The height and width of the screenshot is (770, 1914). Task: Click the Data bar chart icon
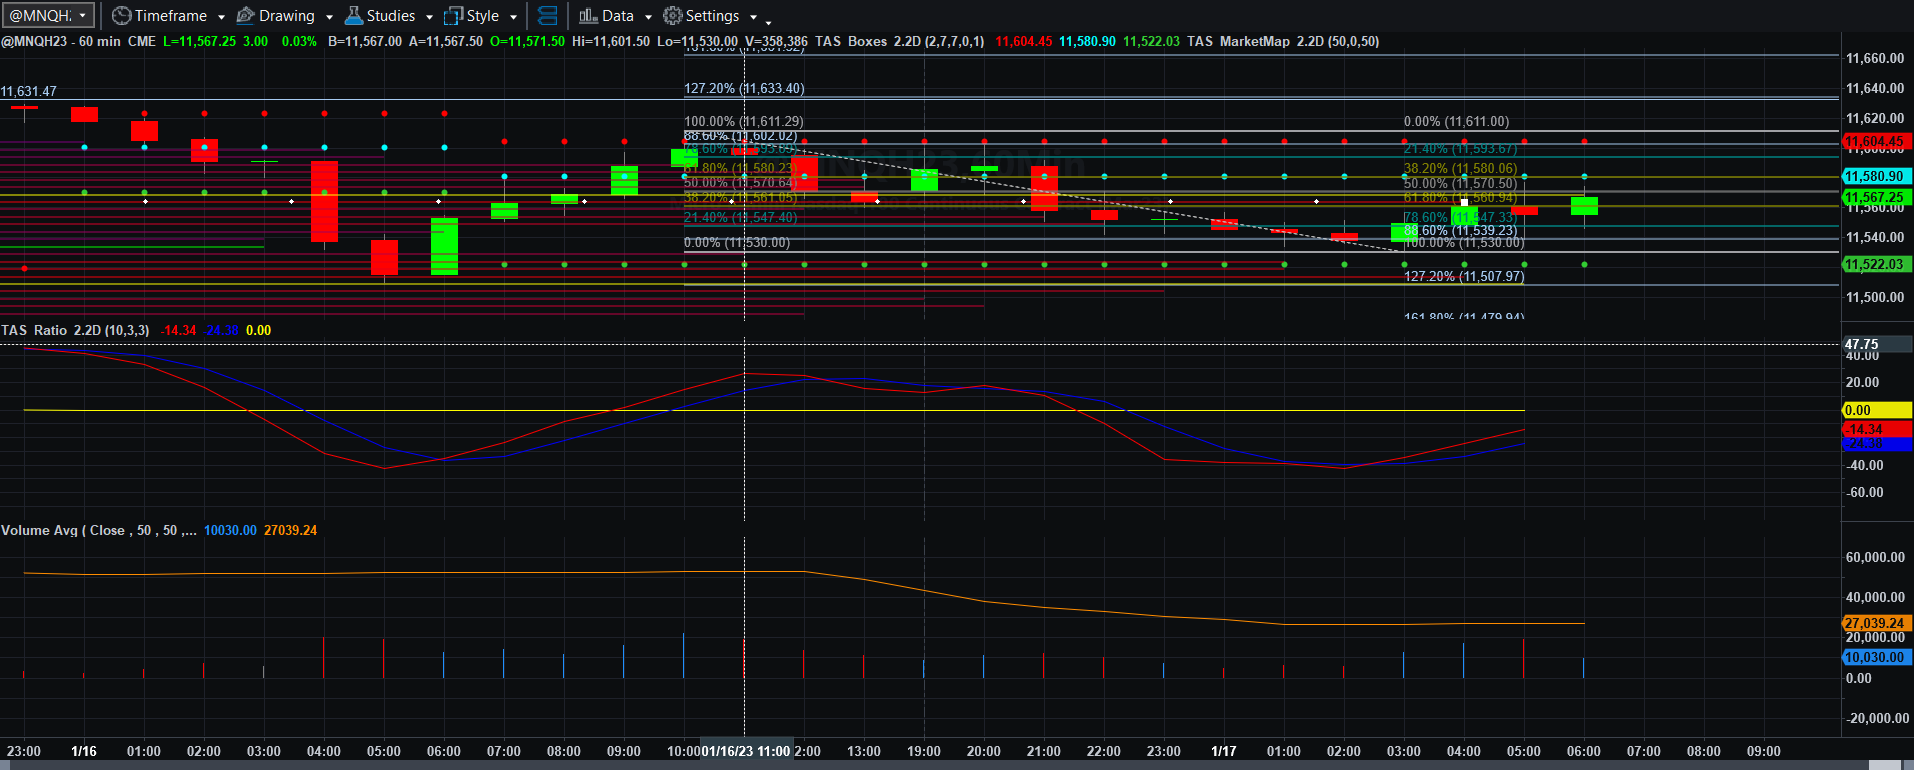point(588,16)
